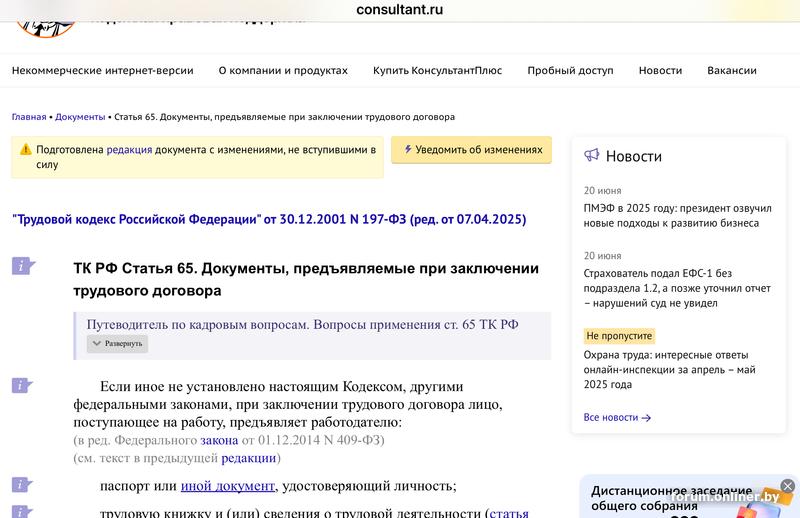Viewport: 800px width, 518px height.
Task: Open 'Пробный доступ' menu item
Action: (570, 70)
